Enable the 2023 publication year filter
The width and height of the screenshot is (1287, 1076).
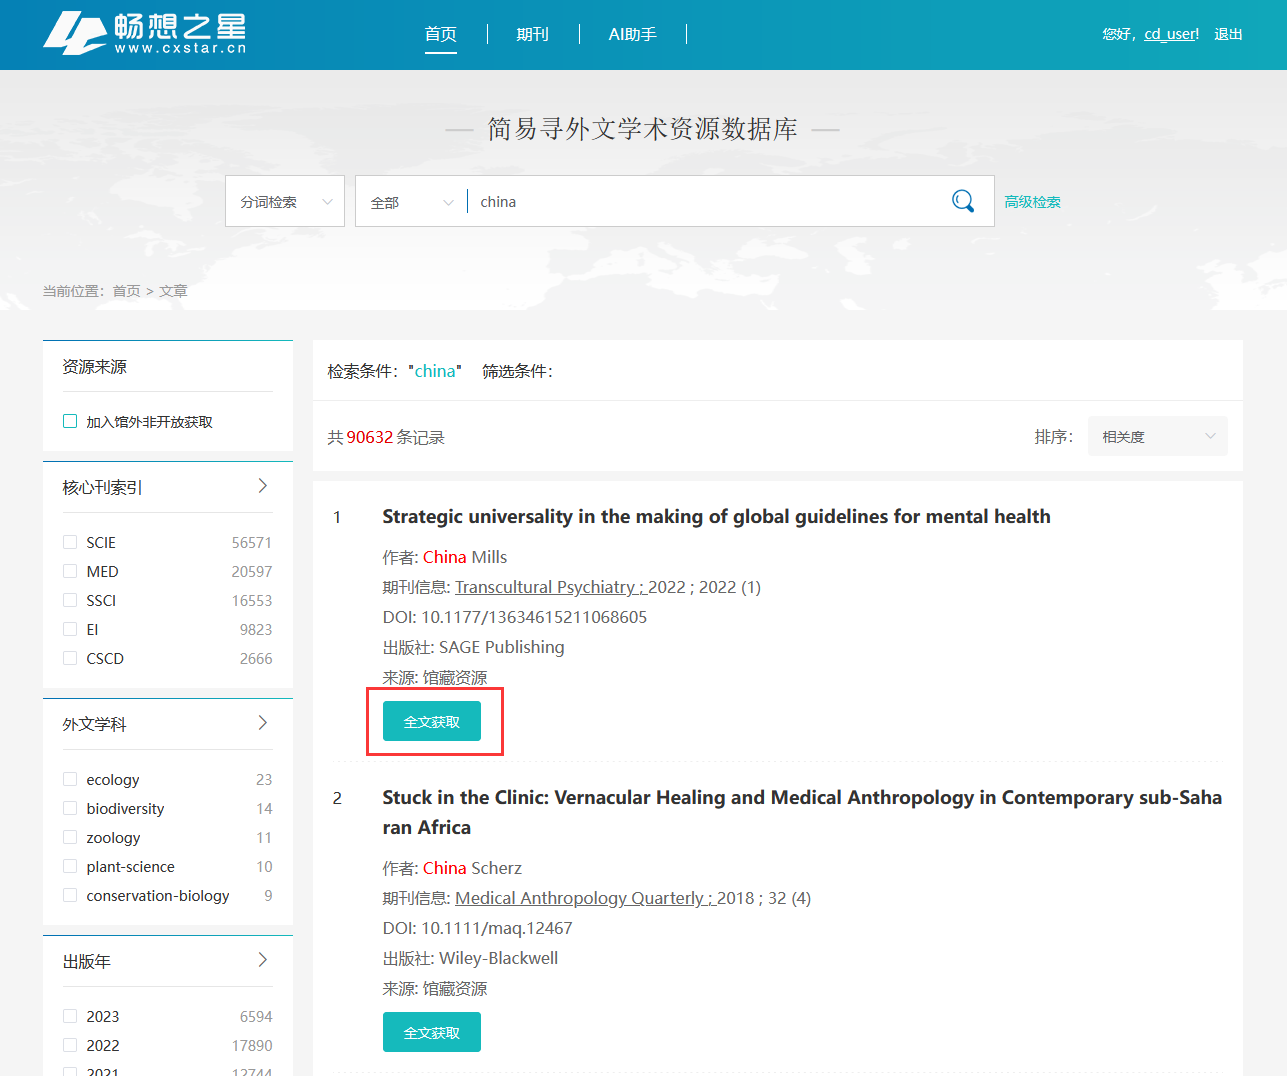pyautogui.click(x=70, y=1016)
